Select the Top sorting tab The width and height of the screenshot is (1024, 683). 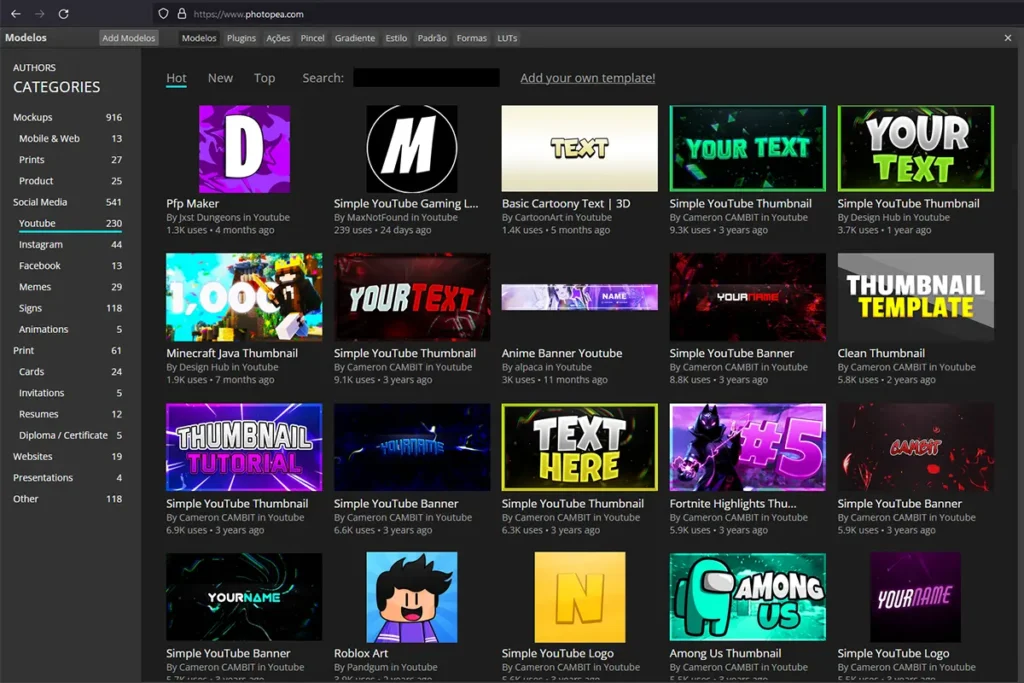264,78
